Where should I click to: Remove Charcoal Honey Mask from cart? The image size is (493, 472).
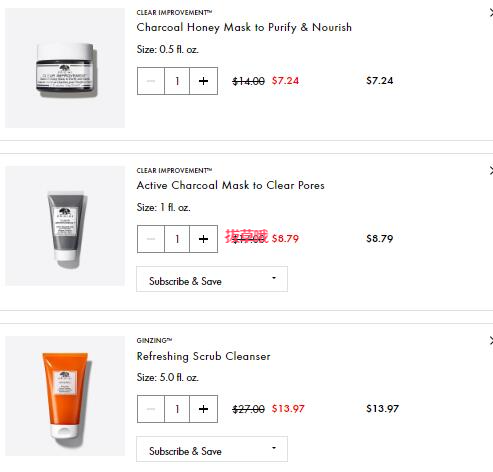pos(491,13)
